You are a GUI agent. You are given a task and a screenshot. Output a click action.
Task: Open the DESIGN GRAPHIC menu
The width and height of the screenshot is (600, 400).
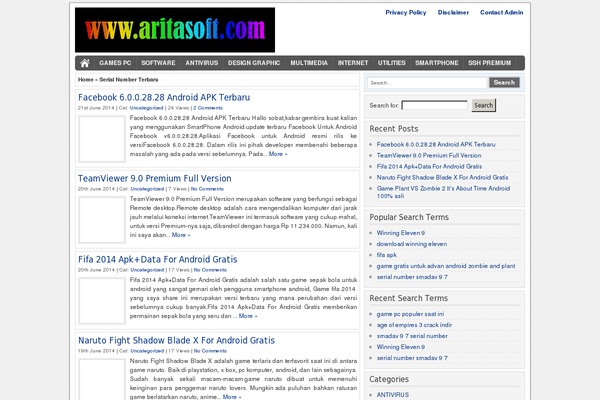pos(254,63)
